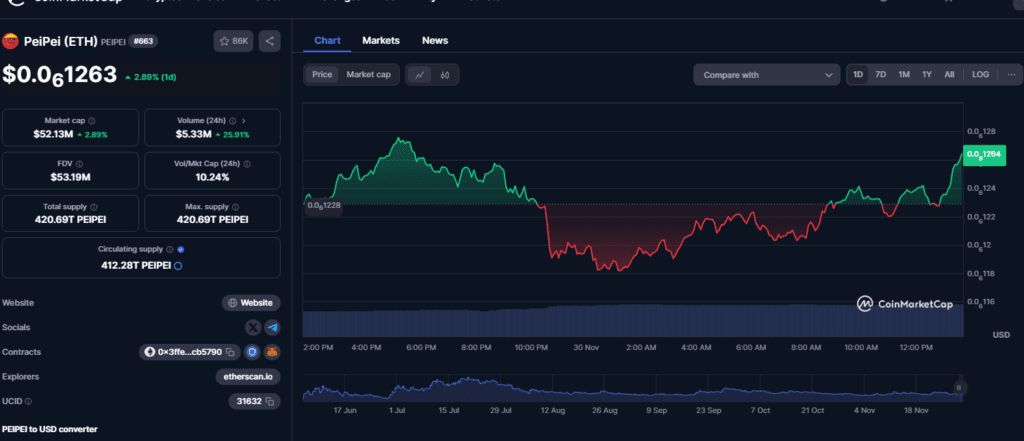
Task: Open the etherscan.io explorer link
Action: 248,376
